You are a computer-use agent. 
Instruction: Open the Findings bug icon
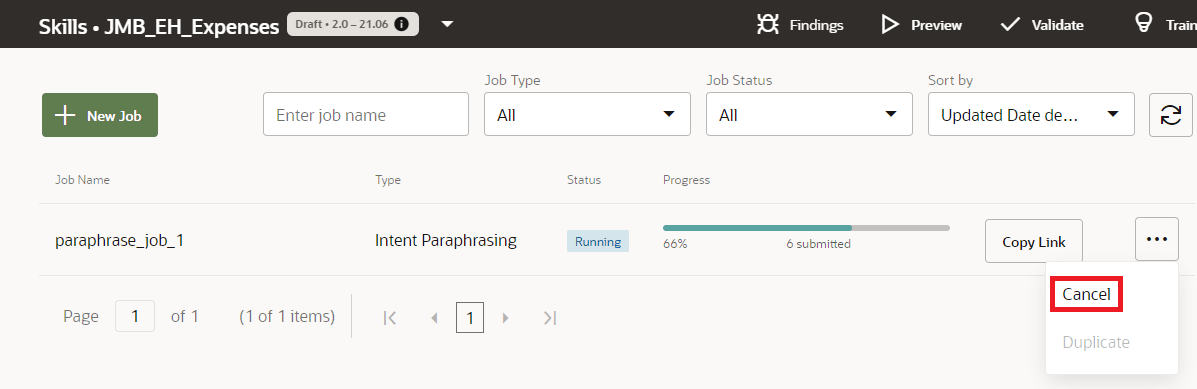point(767,24)
